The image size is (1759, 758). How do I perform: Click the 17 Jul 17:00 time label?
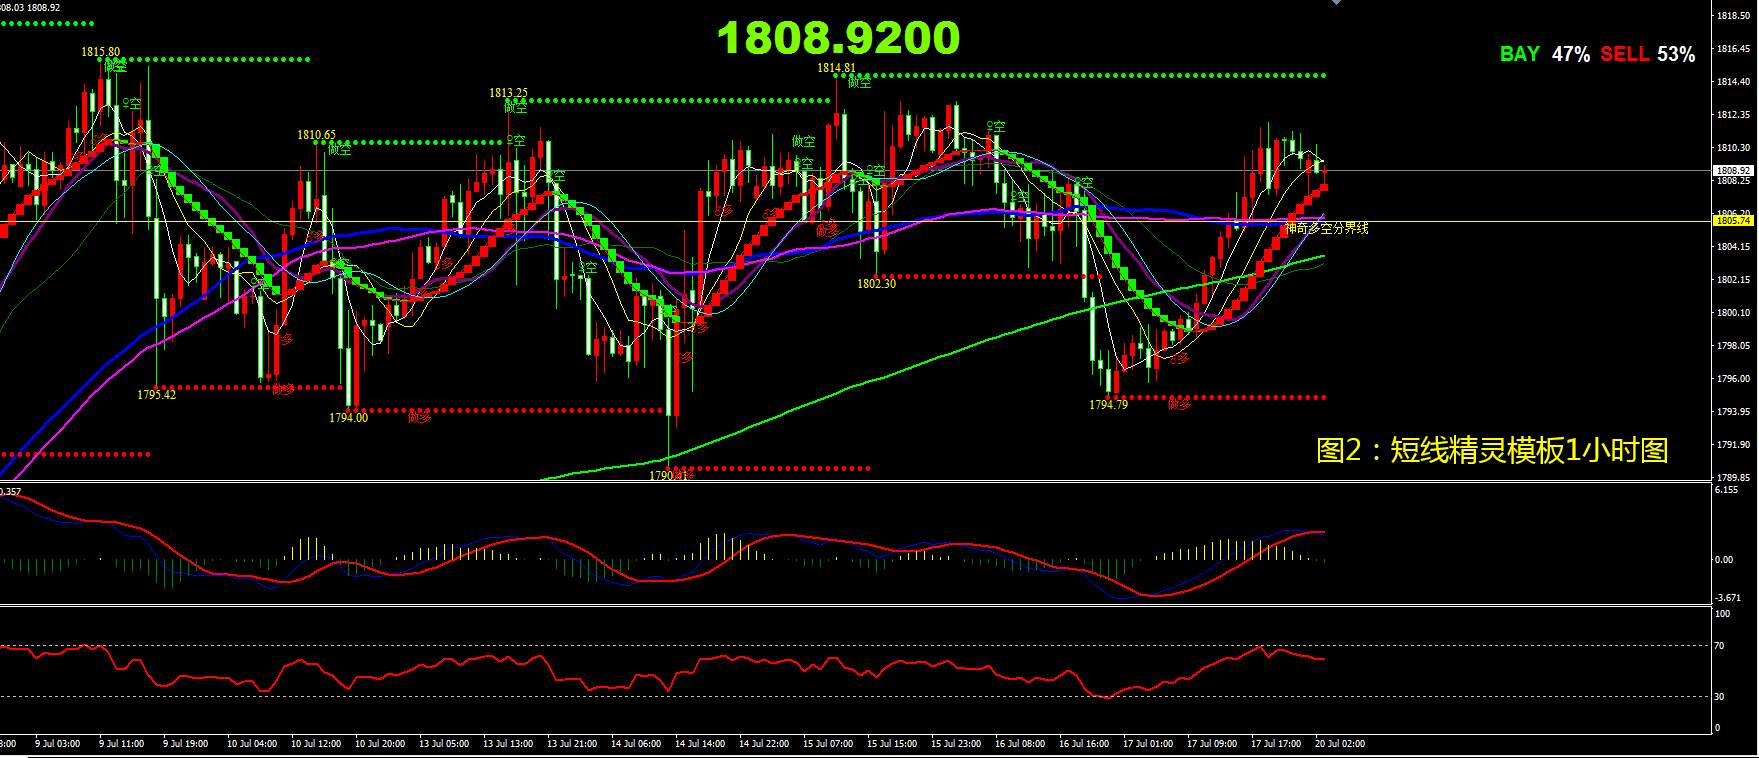pyautogui.click(x=1276, y=744)
